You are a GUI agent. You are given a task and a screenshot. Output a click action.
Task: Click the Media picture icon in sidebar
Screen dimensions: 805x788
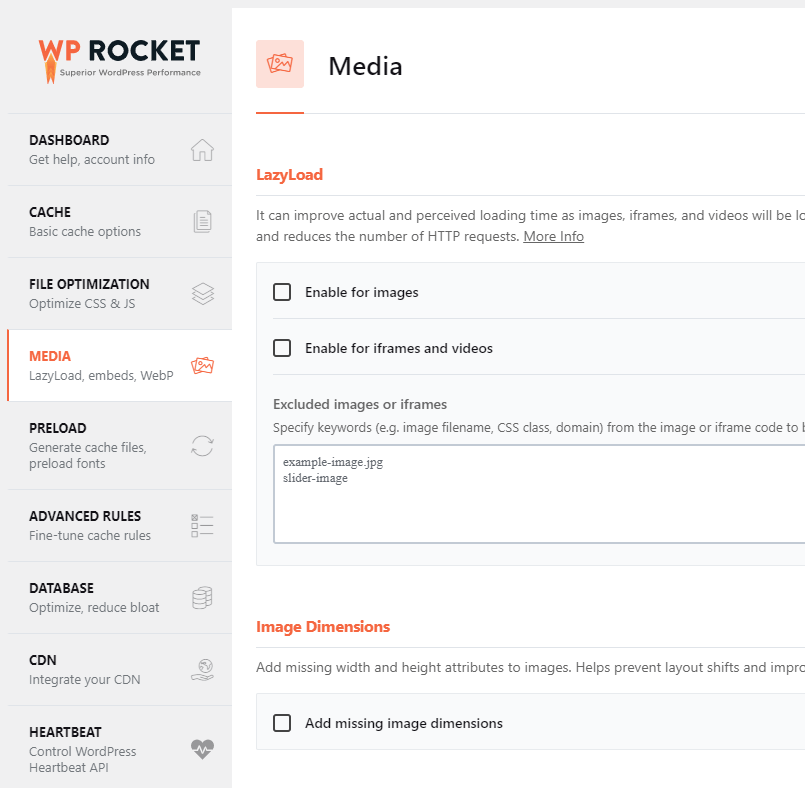(203, 365)
